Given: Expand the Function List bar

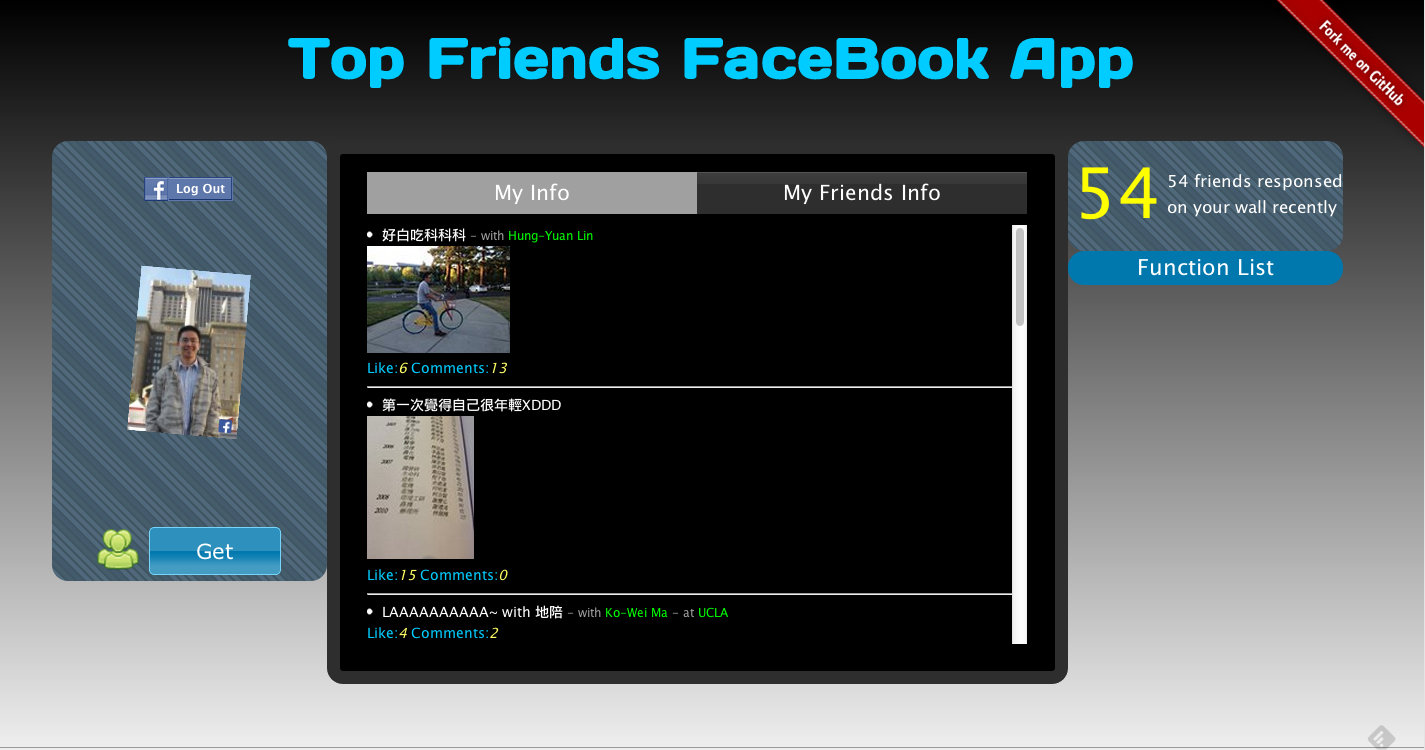Looking at the screenshot, I should [x=1205, y=268].
